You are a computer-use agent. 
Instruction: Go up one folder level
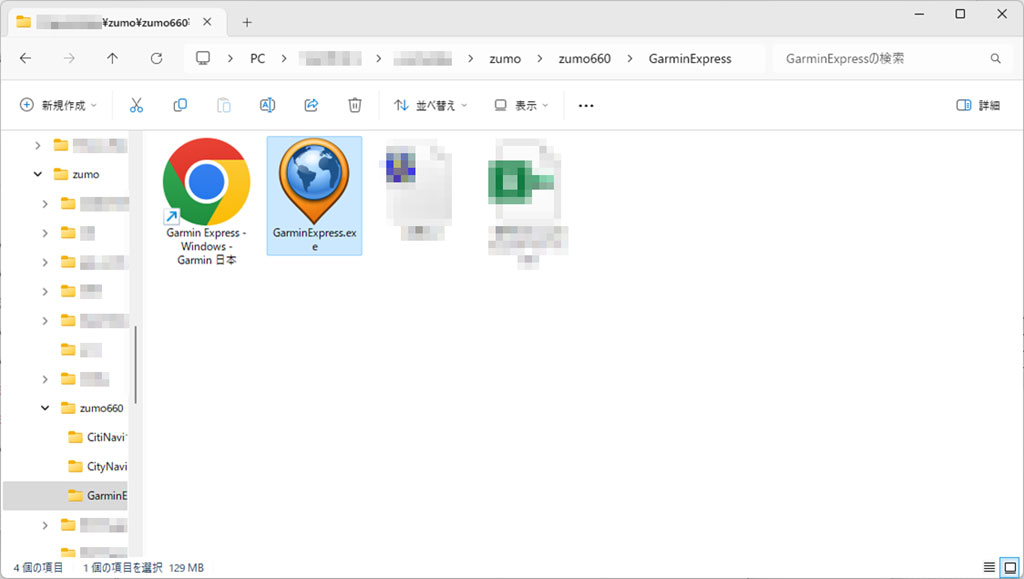click(x=112, y=59)
